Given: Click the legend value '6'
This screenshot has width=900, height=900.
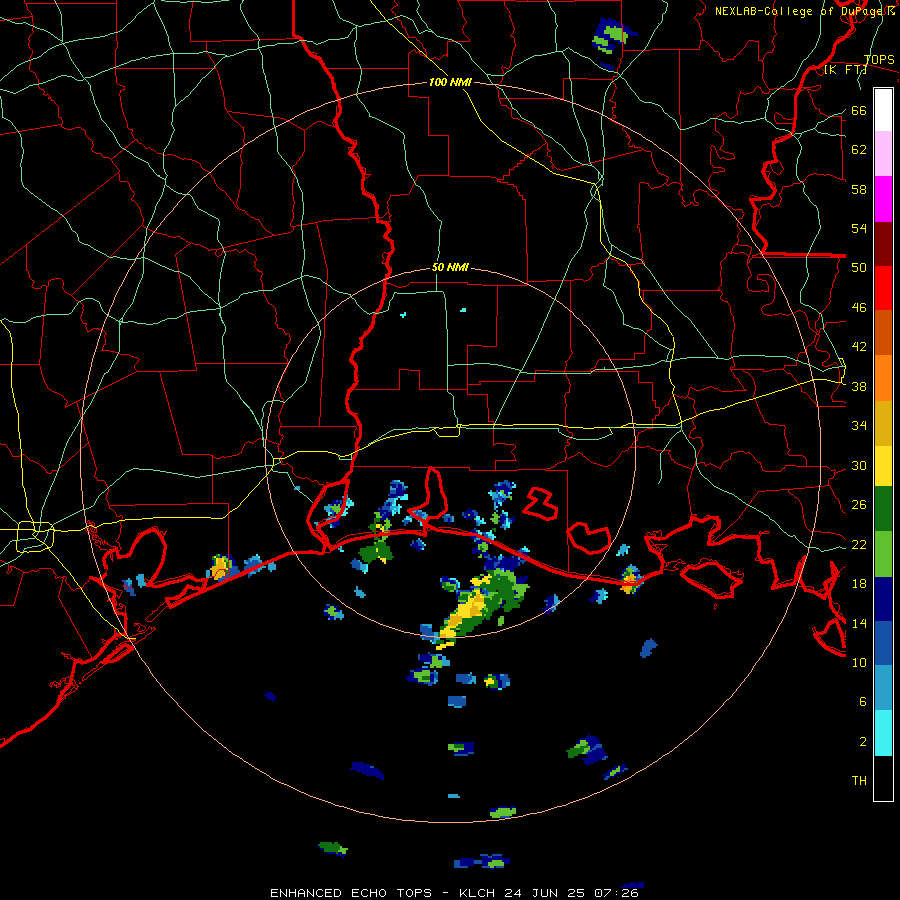Looking at the screenshot, I should click(x=863, y=701).
